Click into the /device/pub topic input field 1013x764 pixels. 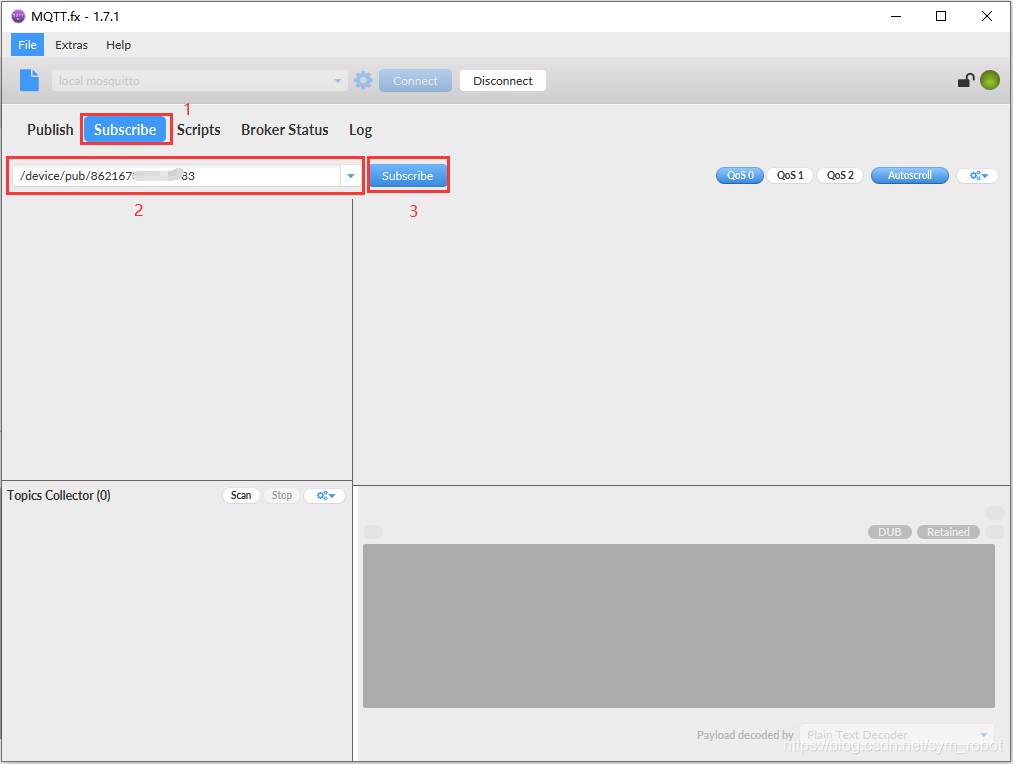tap(176, 176)
